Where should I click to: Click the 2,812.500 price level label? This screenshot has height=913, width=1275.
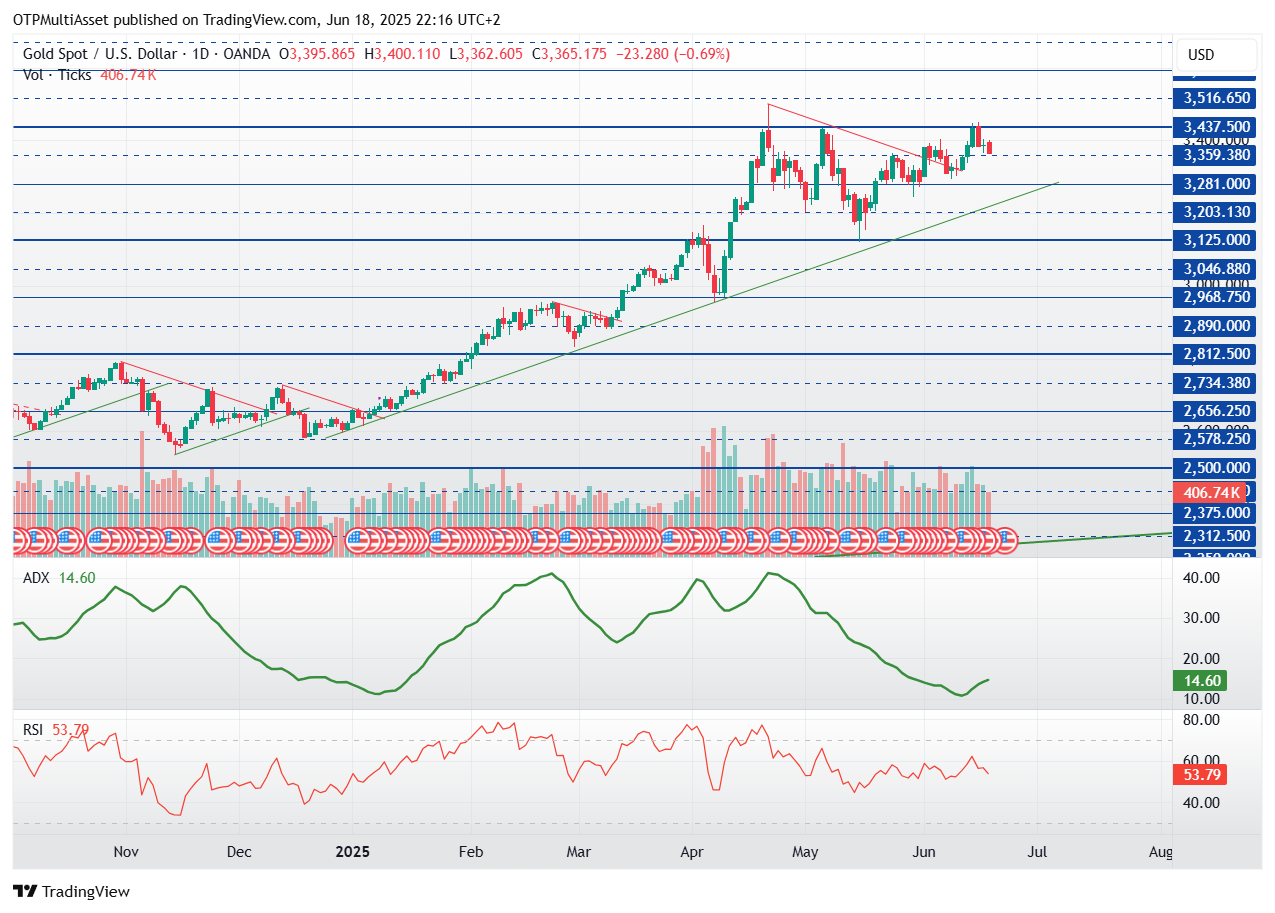[1216, 354]
